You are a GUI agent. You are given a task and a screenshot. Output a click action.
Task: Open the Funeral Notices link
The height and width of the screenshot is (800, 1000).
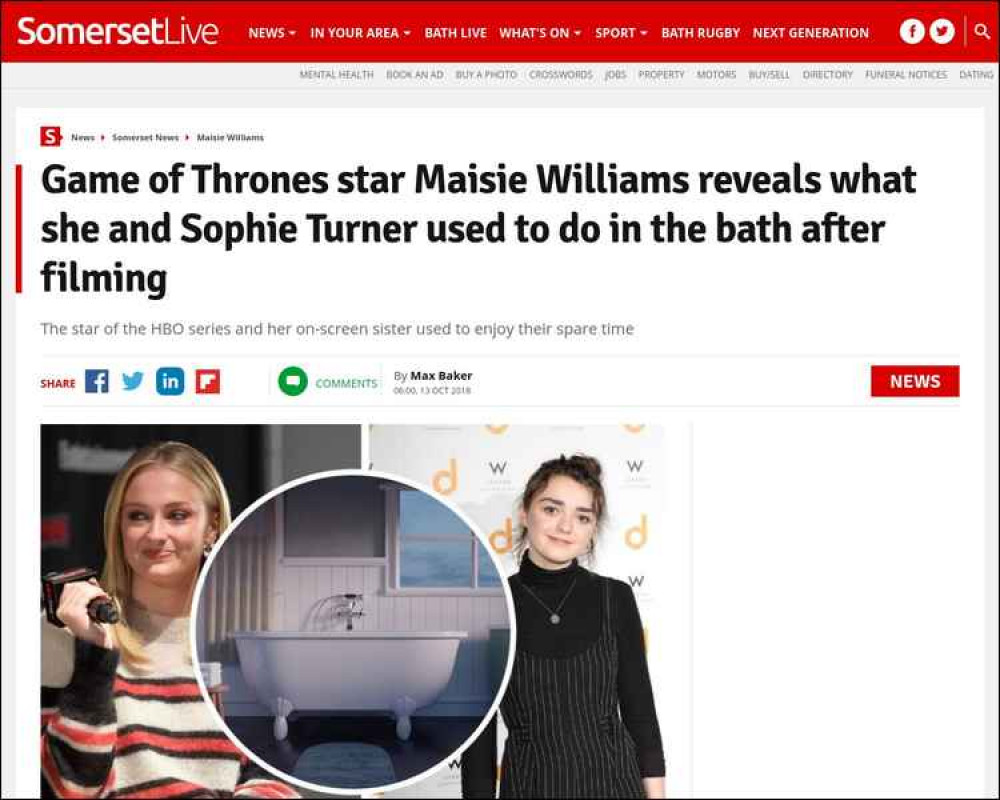click(906, 75)
